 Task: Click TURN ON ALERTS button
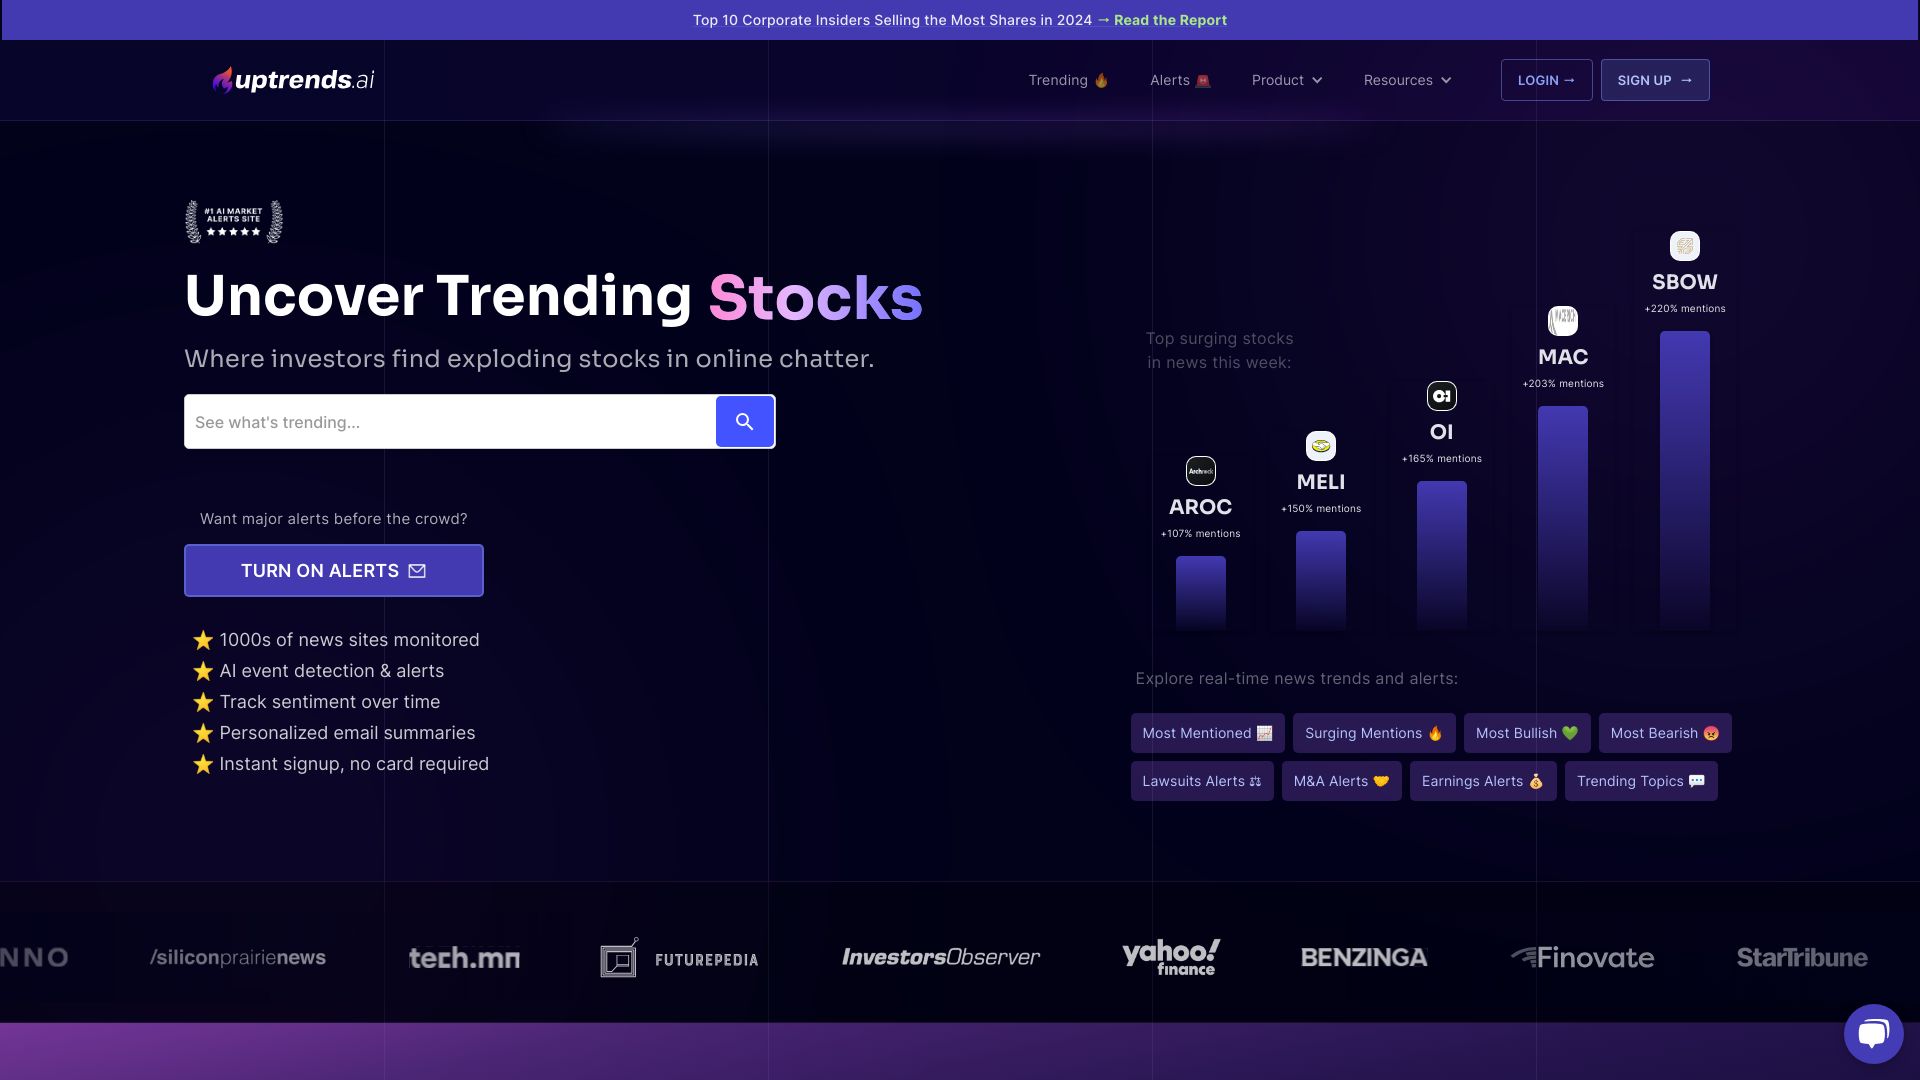332,570
